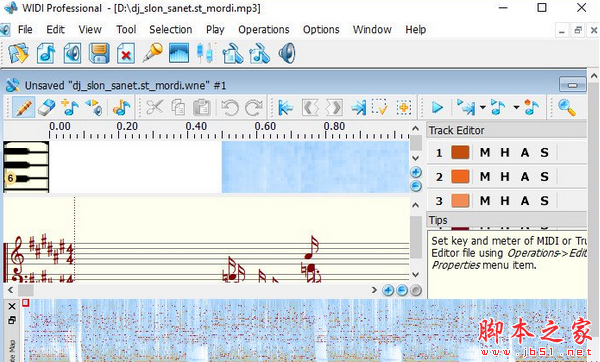Viewport: 600px width, 362px height.
Task: Click the piano roll scrollbar up arrow
Action: point(416,129)
